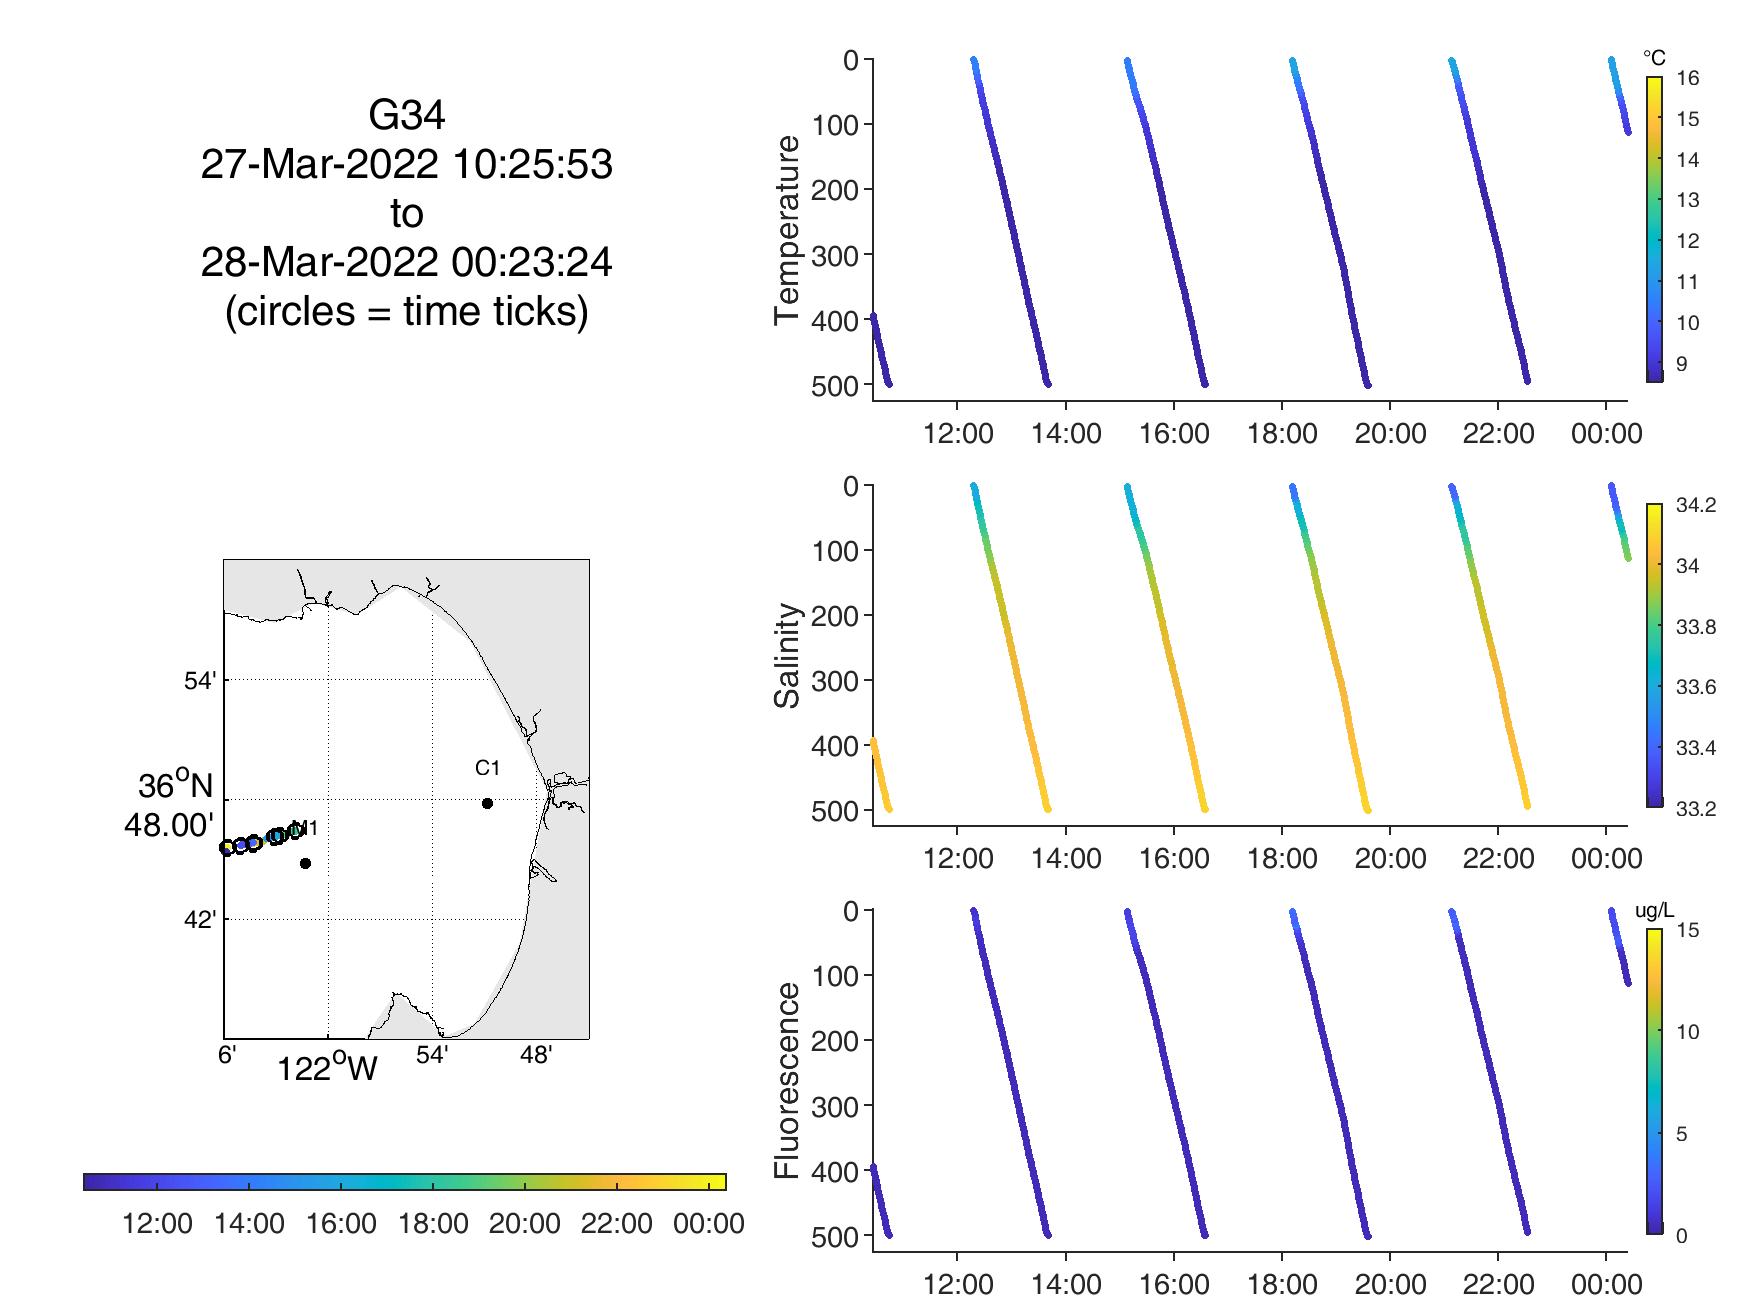Click the 122°W longitude label

coord(327,1067)
